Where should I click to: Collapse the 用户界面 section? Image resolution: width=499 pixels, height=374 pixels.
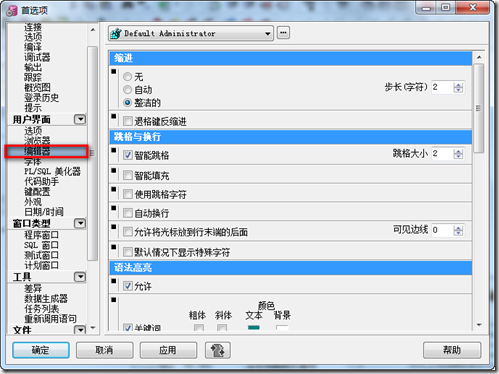(x=80, y=119)
